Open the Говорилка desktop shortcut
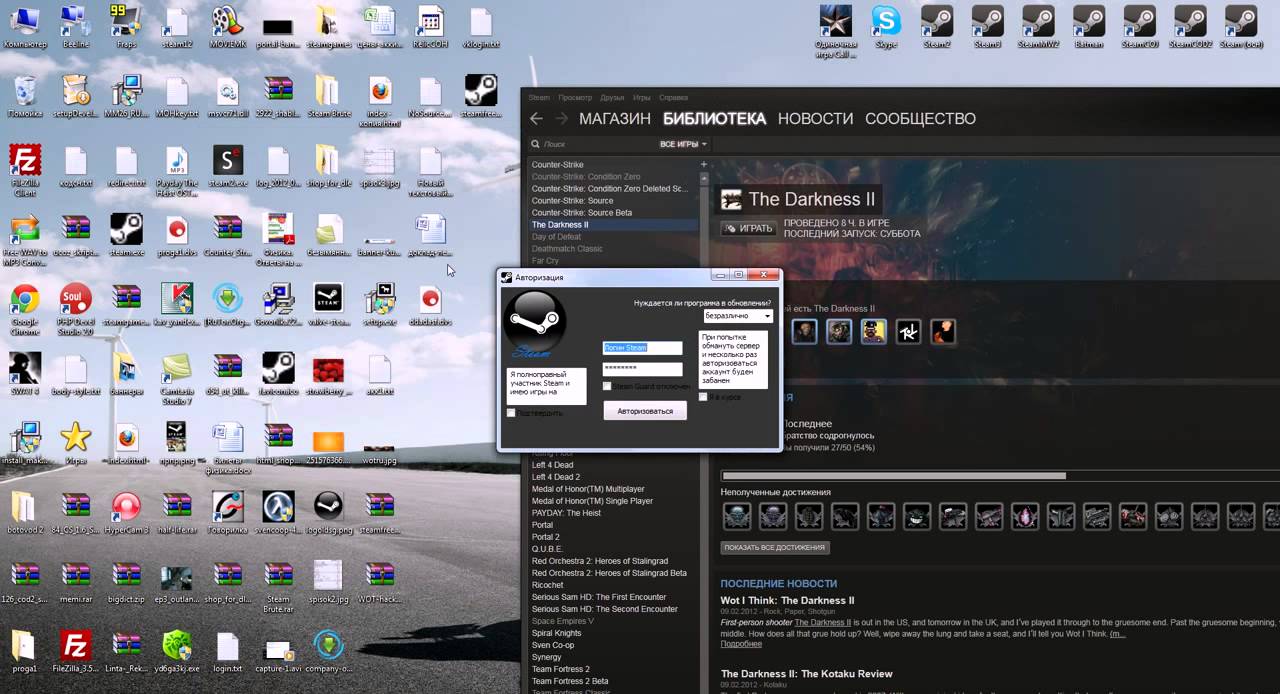This screenshot has width=1280, height=694. point(228,513)
